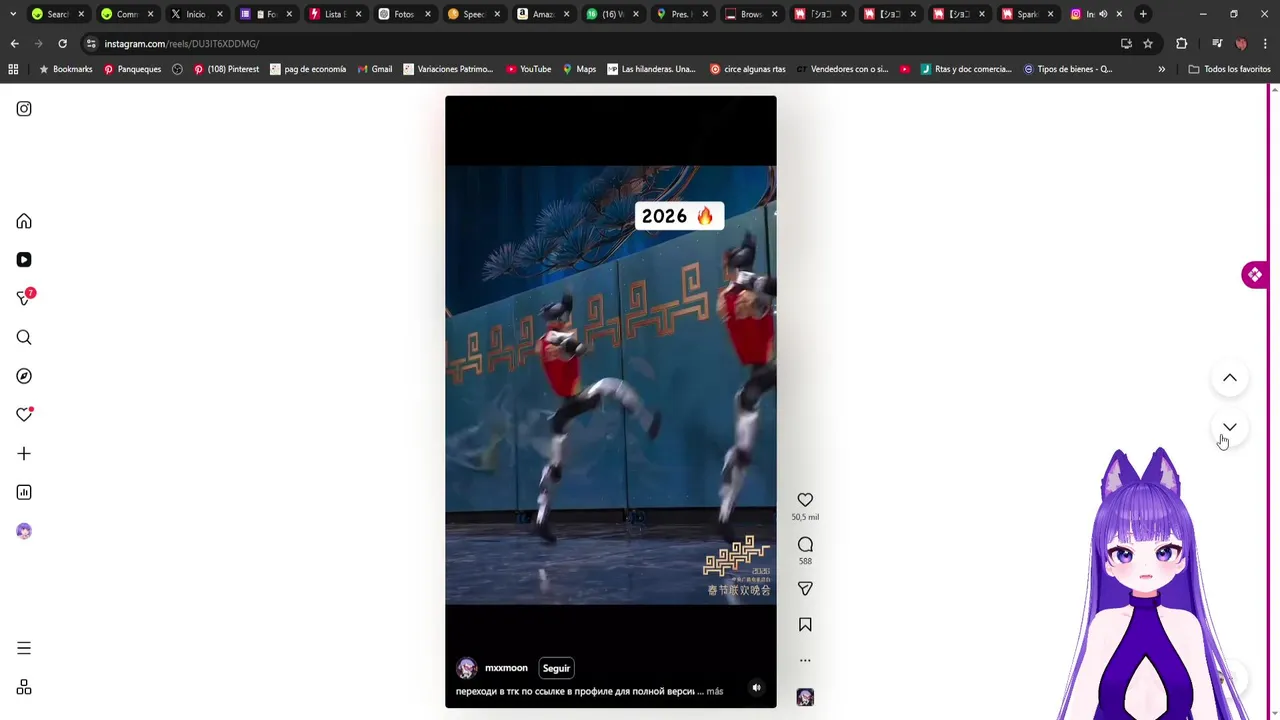Open 'circe algunas rtas' bookmark
Image resolution: width=1280 pixels, height=720 pixels.
747,69
